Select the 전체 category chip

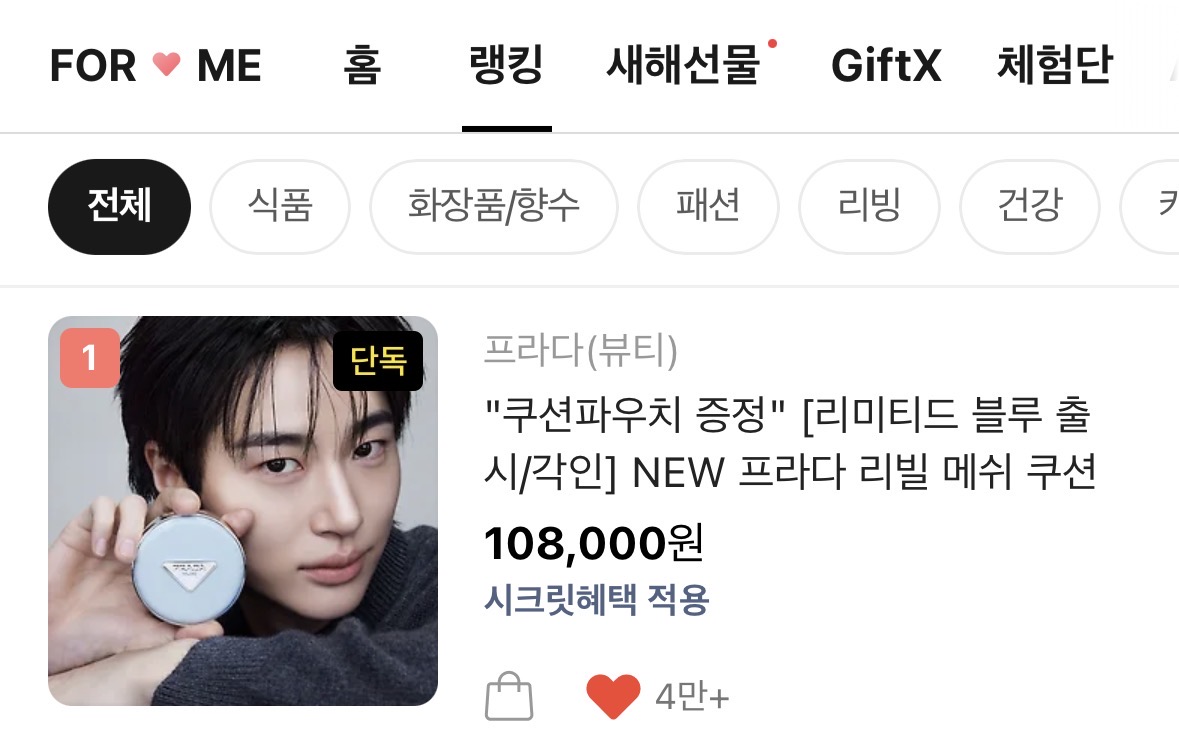click(x=120, y=207)
